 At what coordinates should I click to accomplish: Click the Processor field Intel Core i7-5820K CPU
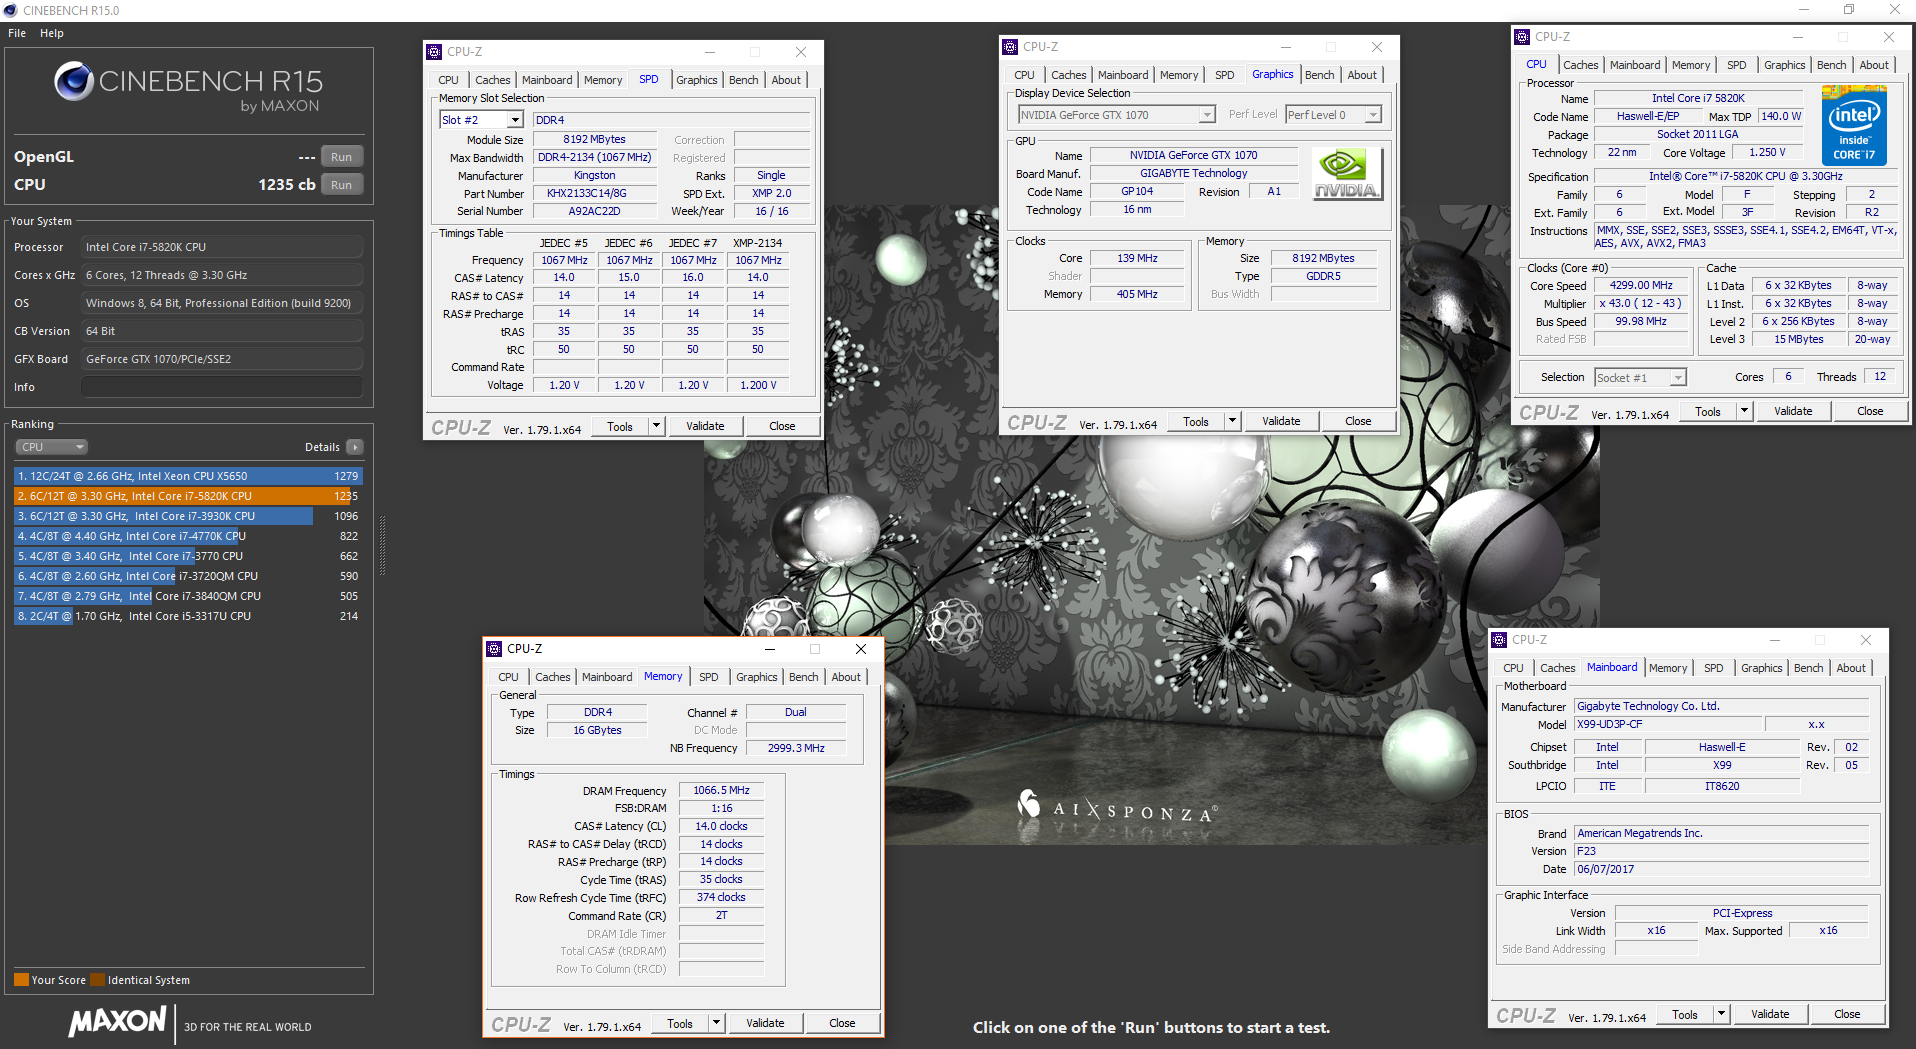tap(222, 247)
